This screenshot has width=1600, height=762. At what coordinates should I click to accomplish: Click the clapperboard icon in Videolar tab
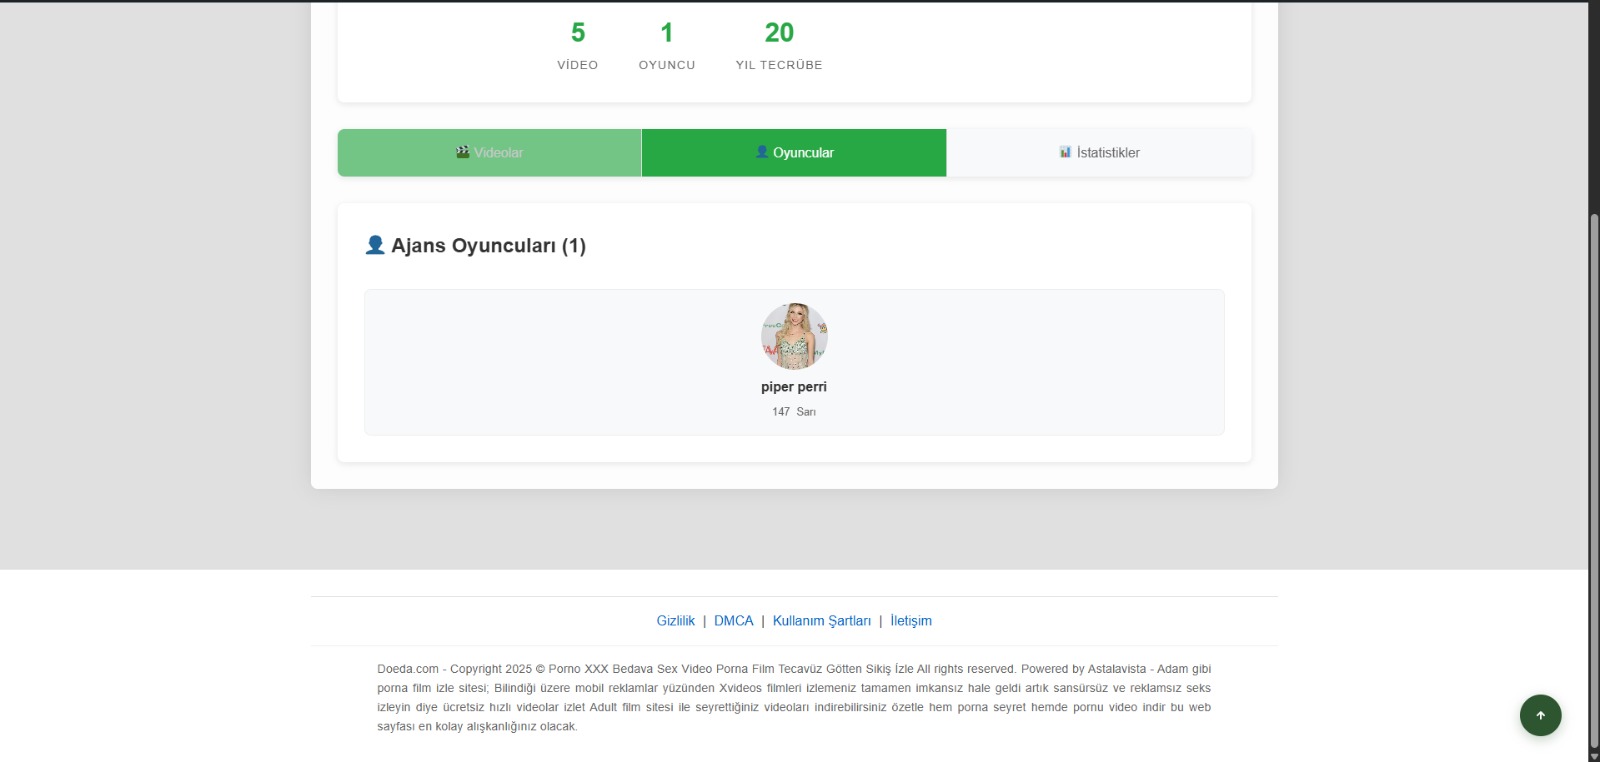pos(462,152)
